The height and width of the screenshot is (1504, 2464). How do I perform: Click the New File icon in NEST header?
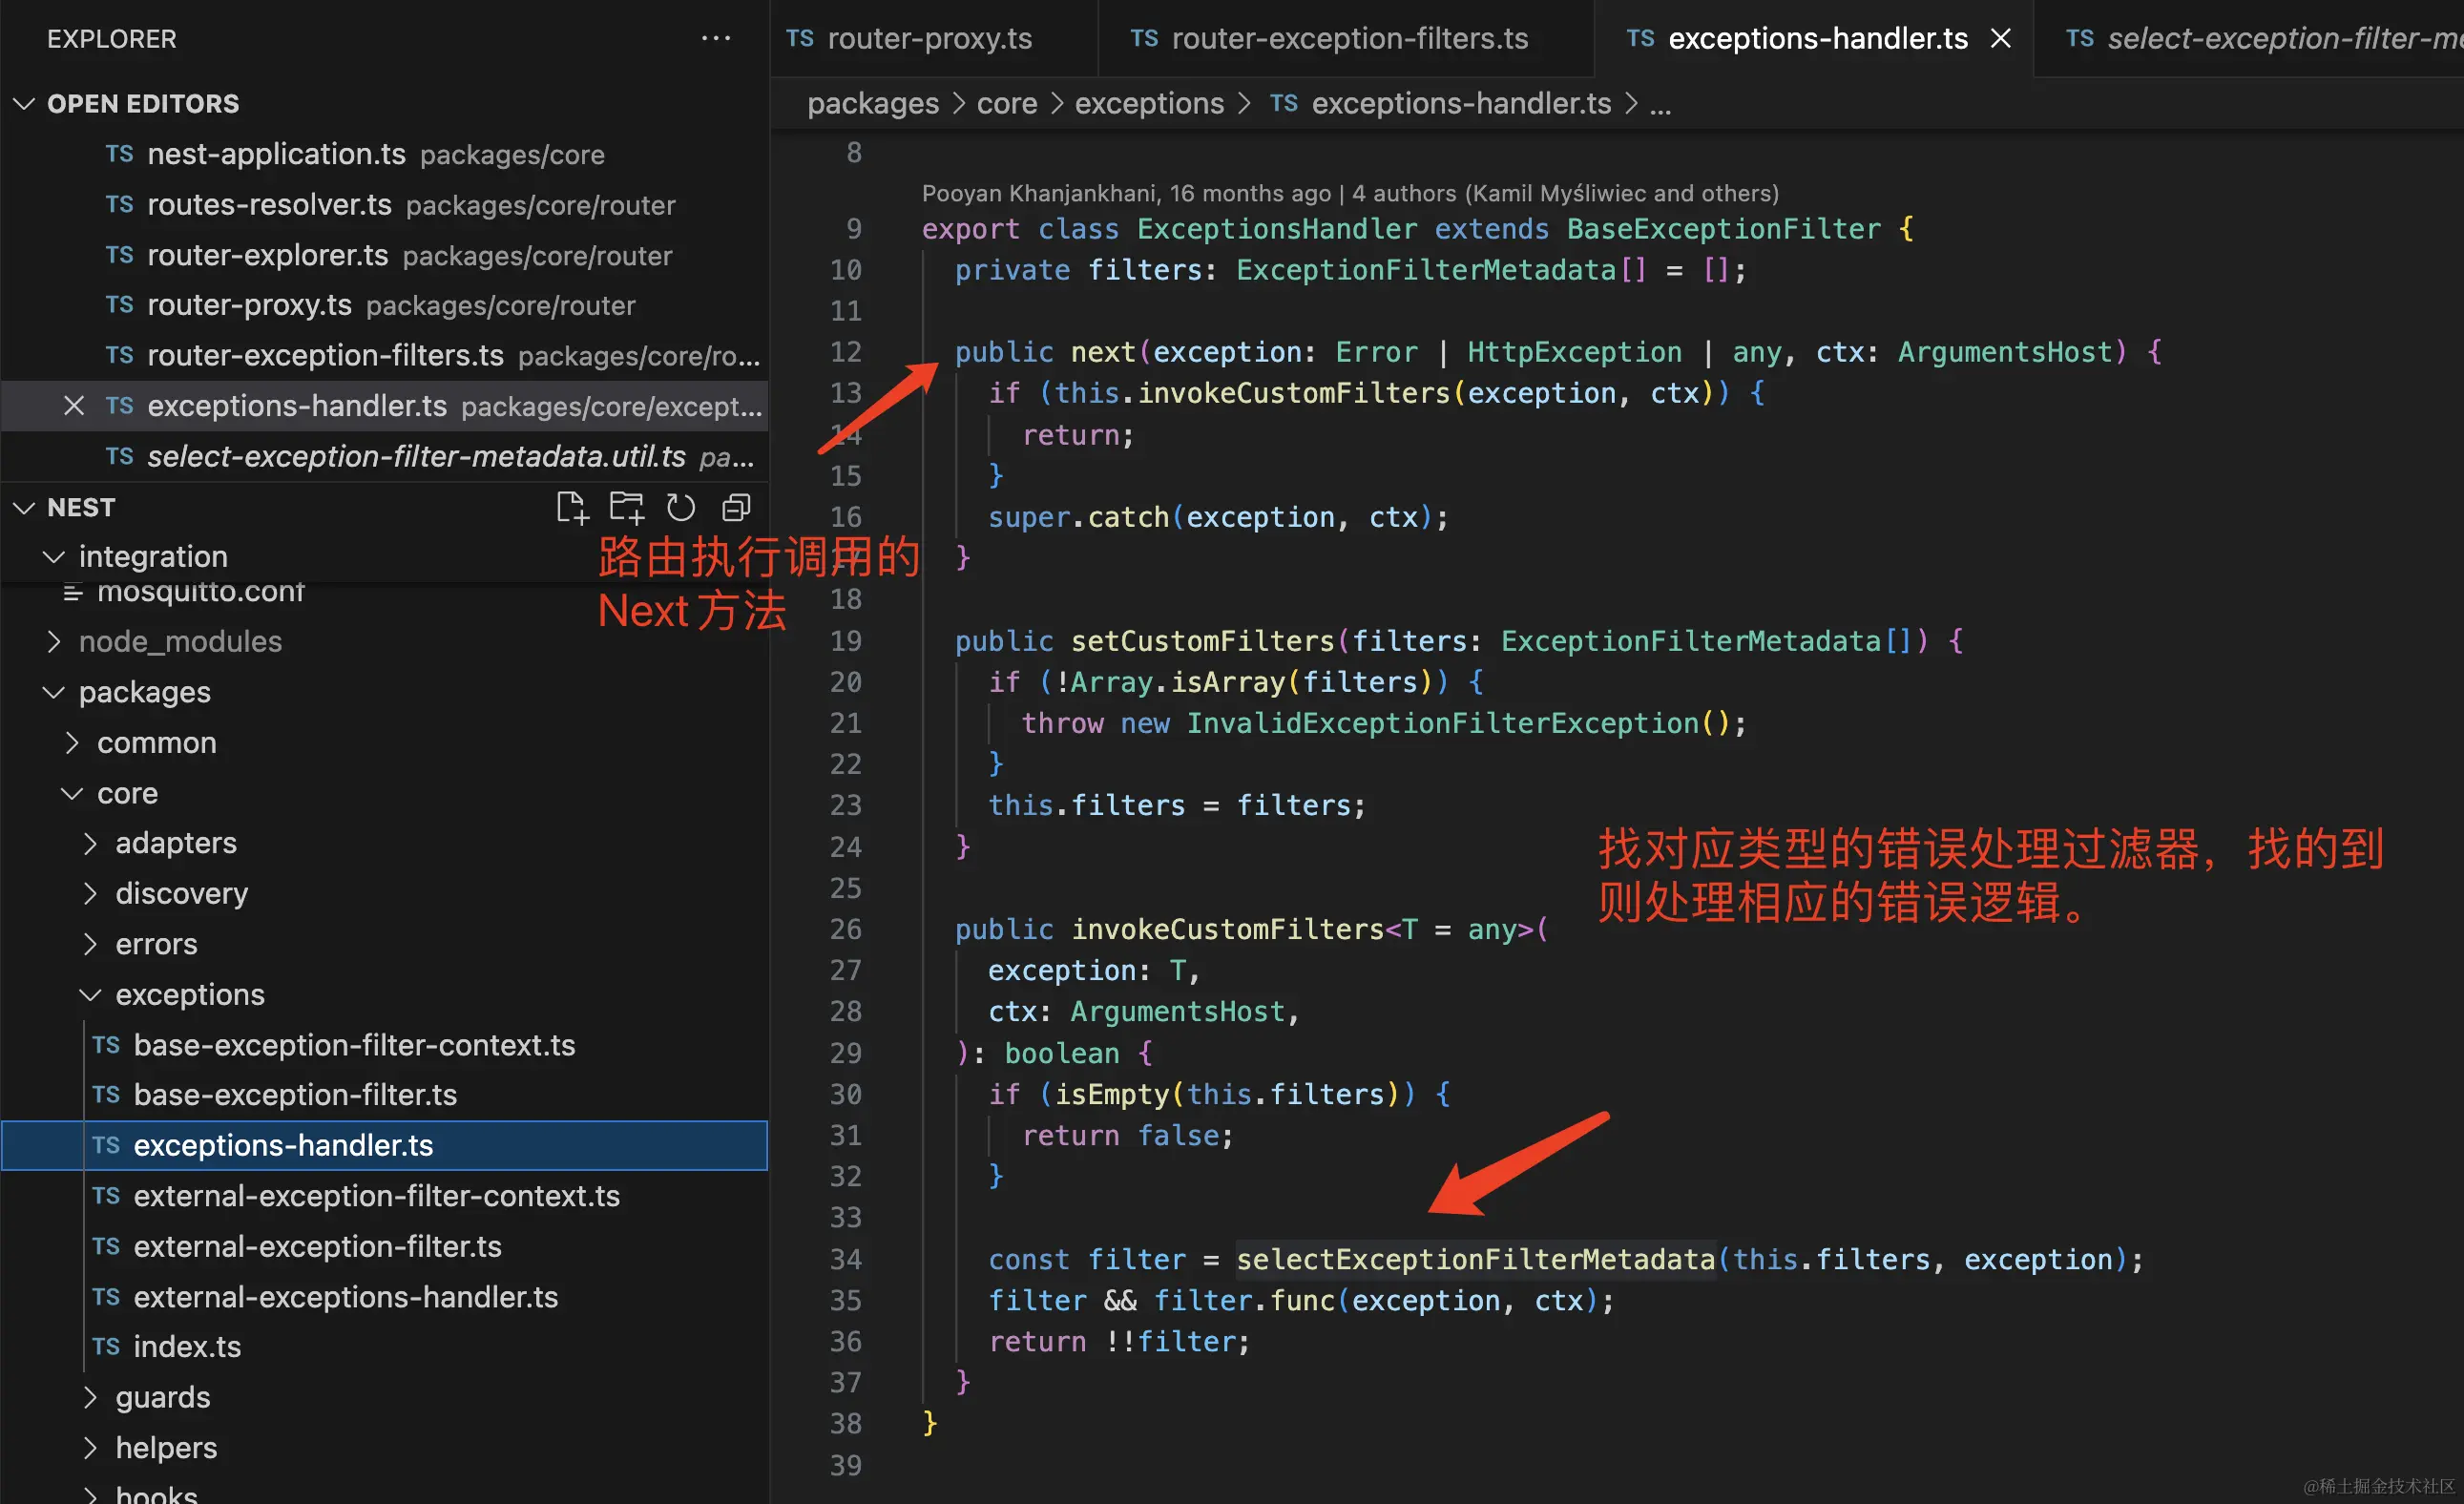(x=572, y=507)
